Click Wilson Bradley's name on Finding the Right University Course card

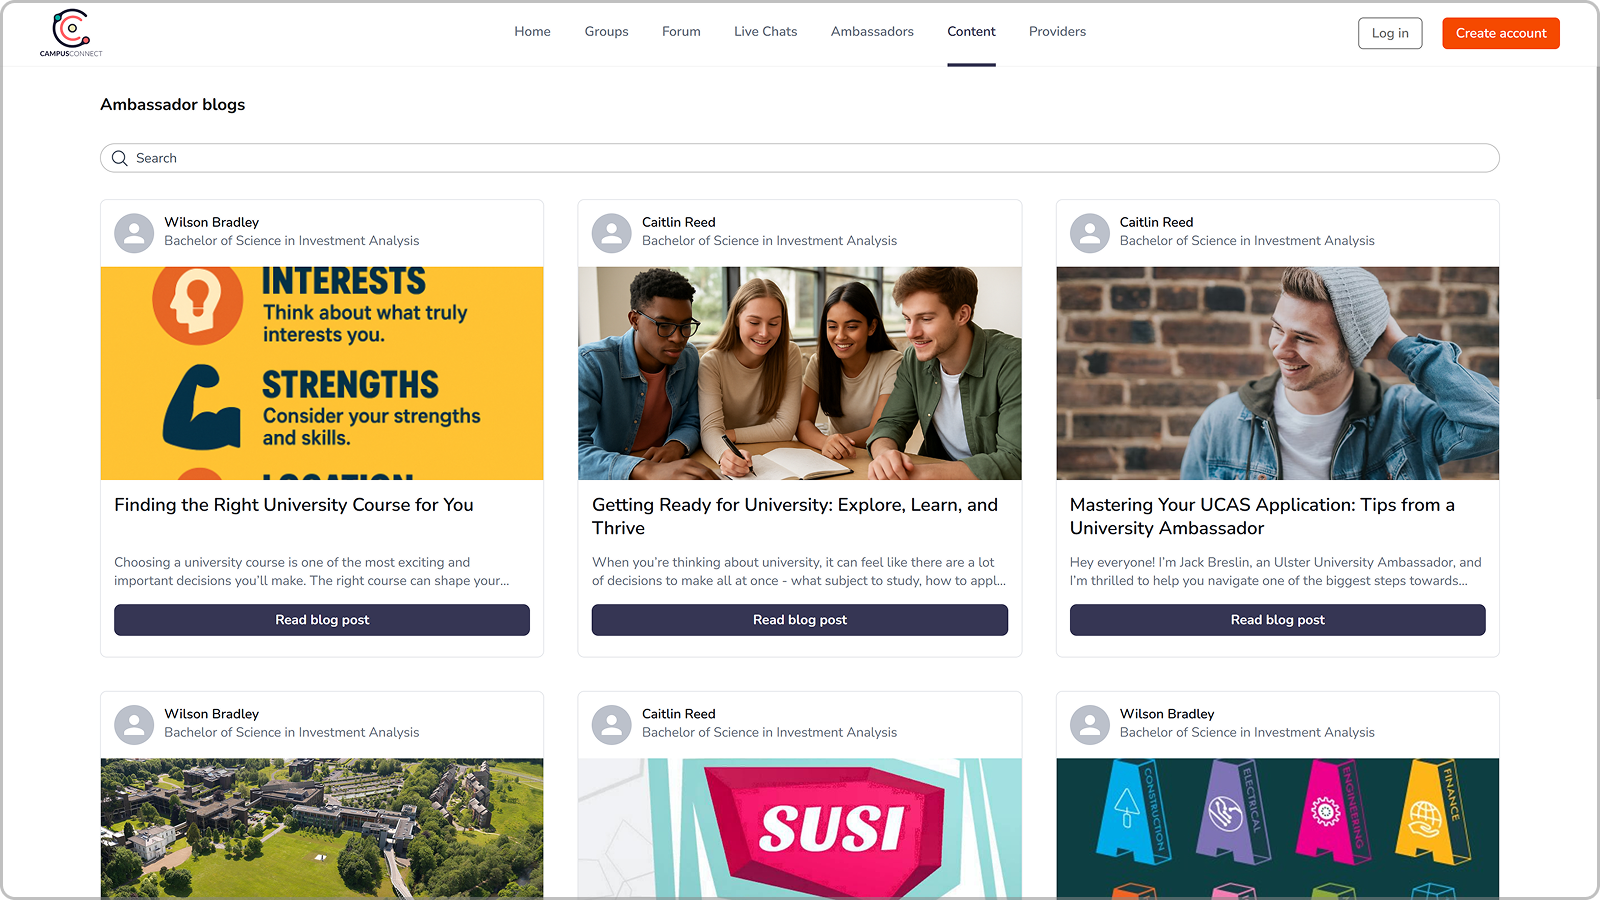pyautogui.click(x=212, y=222)
